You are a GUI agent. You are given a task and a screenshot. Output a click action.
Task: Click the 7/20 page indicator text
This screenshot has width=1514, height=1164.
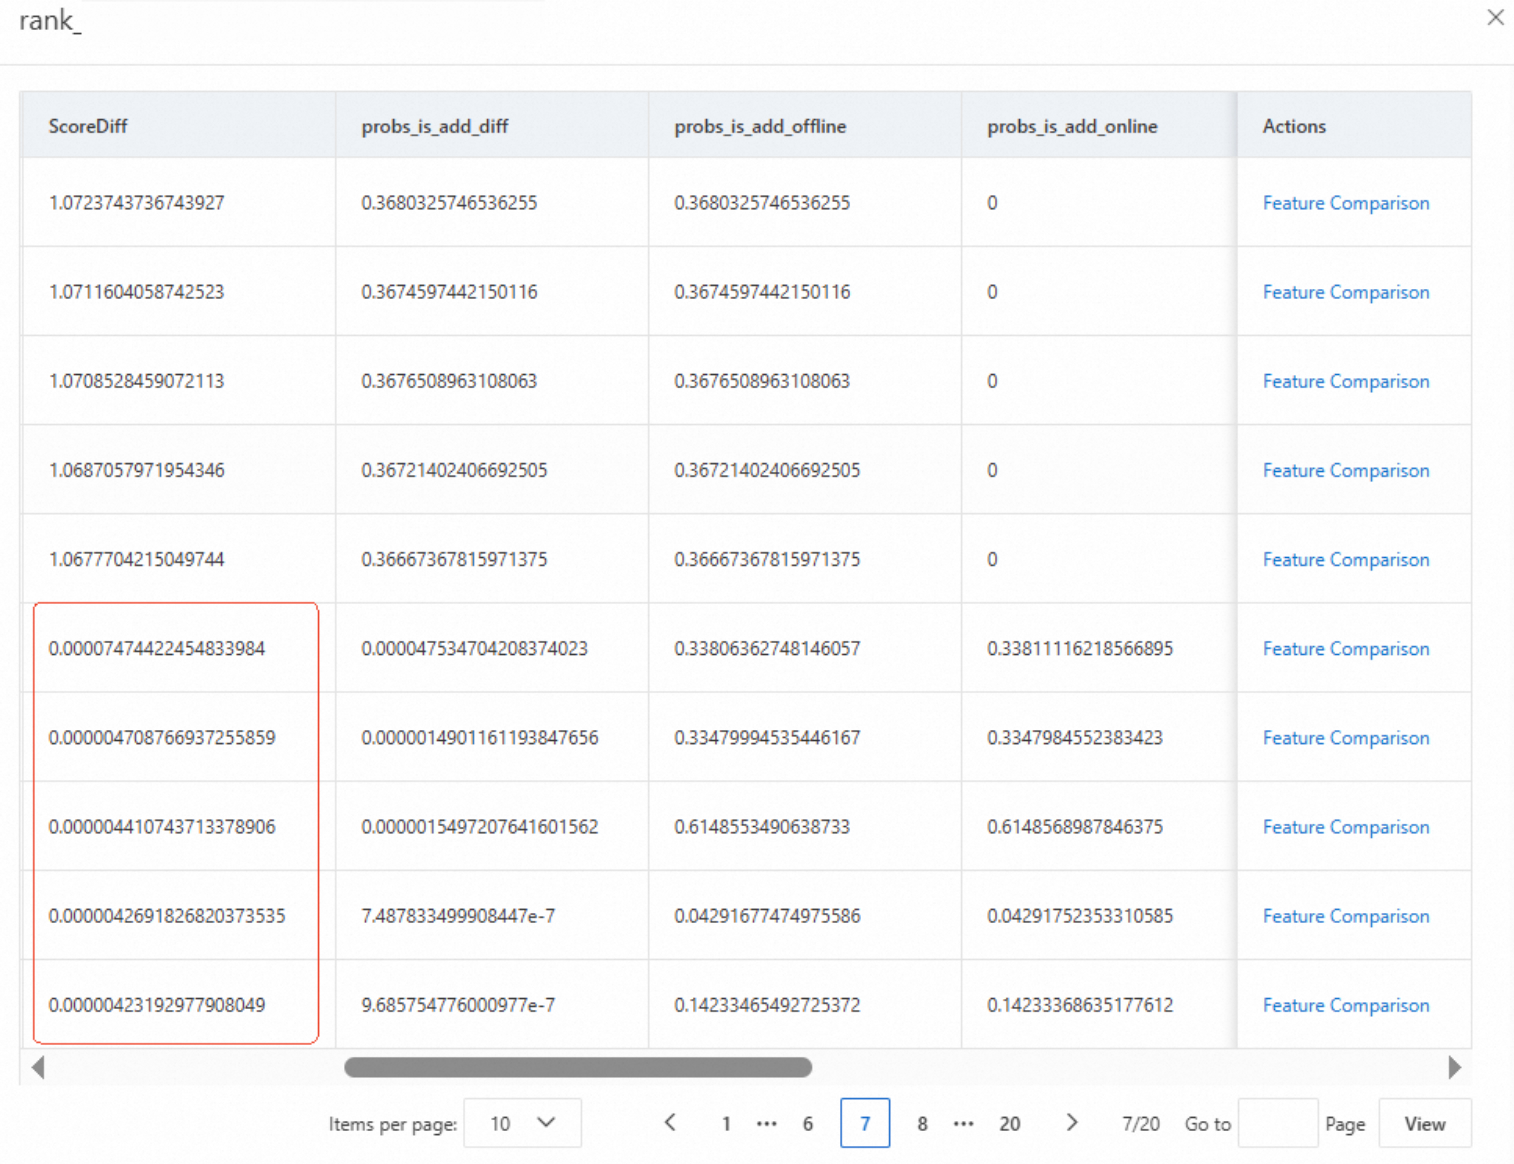click(x=1141, y=1124)
